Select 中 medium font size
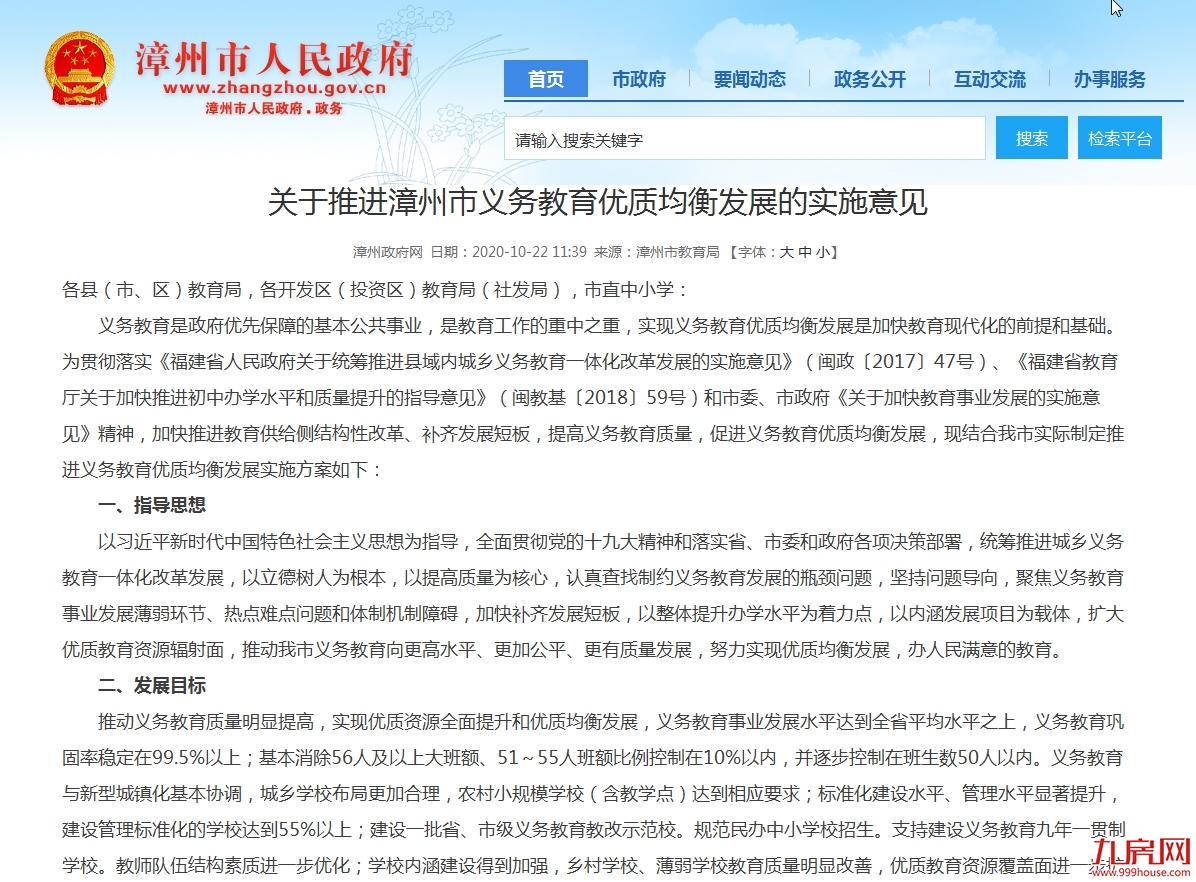 (805, 252)
